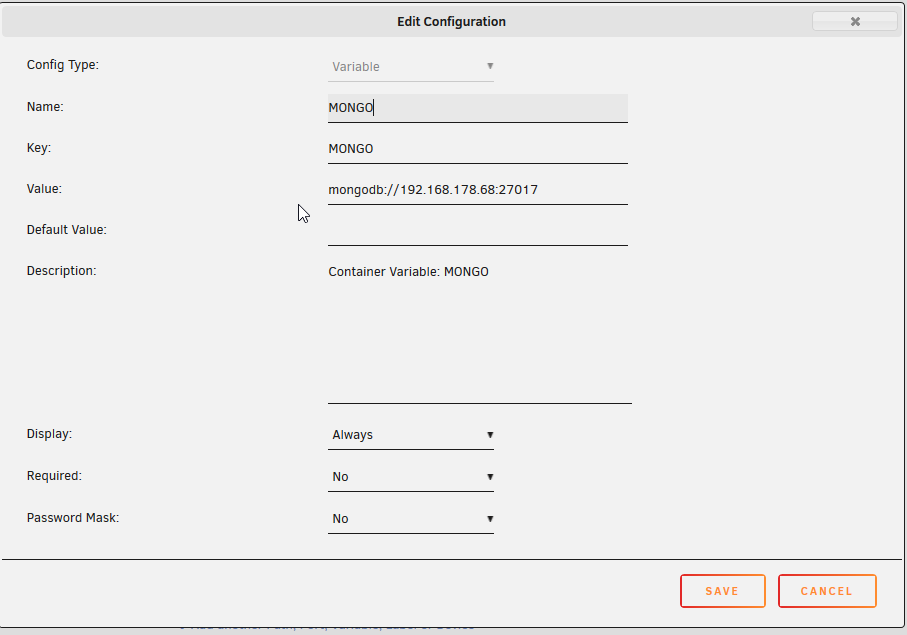Viewport: 907px width, 635px height.
Task: Open the Required dropdown
Action: 411,477
